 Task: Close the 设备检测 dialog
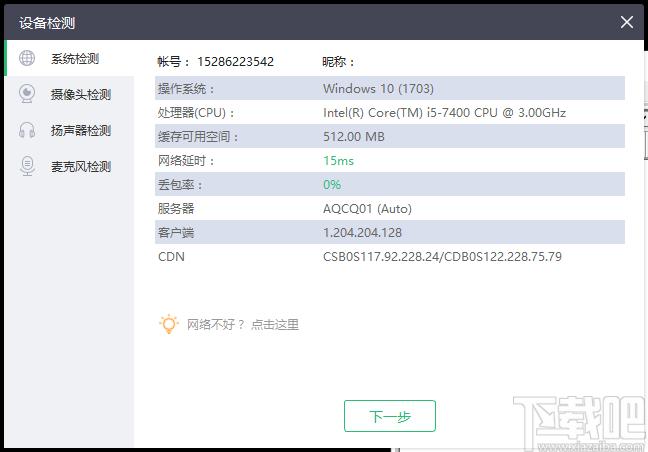[627, 22]
